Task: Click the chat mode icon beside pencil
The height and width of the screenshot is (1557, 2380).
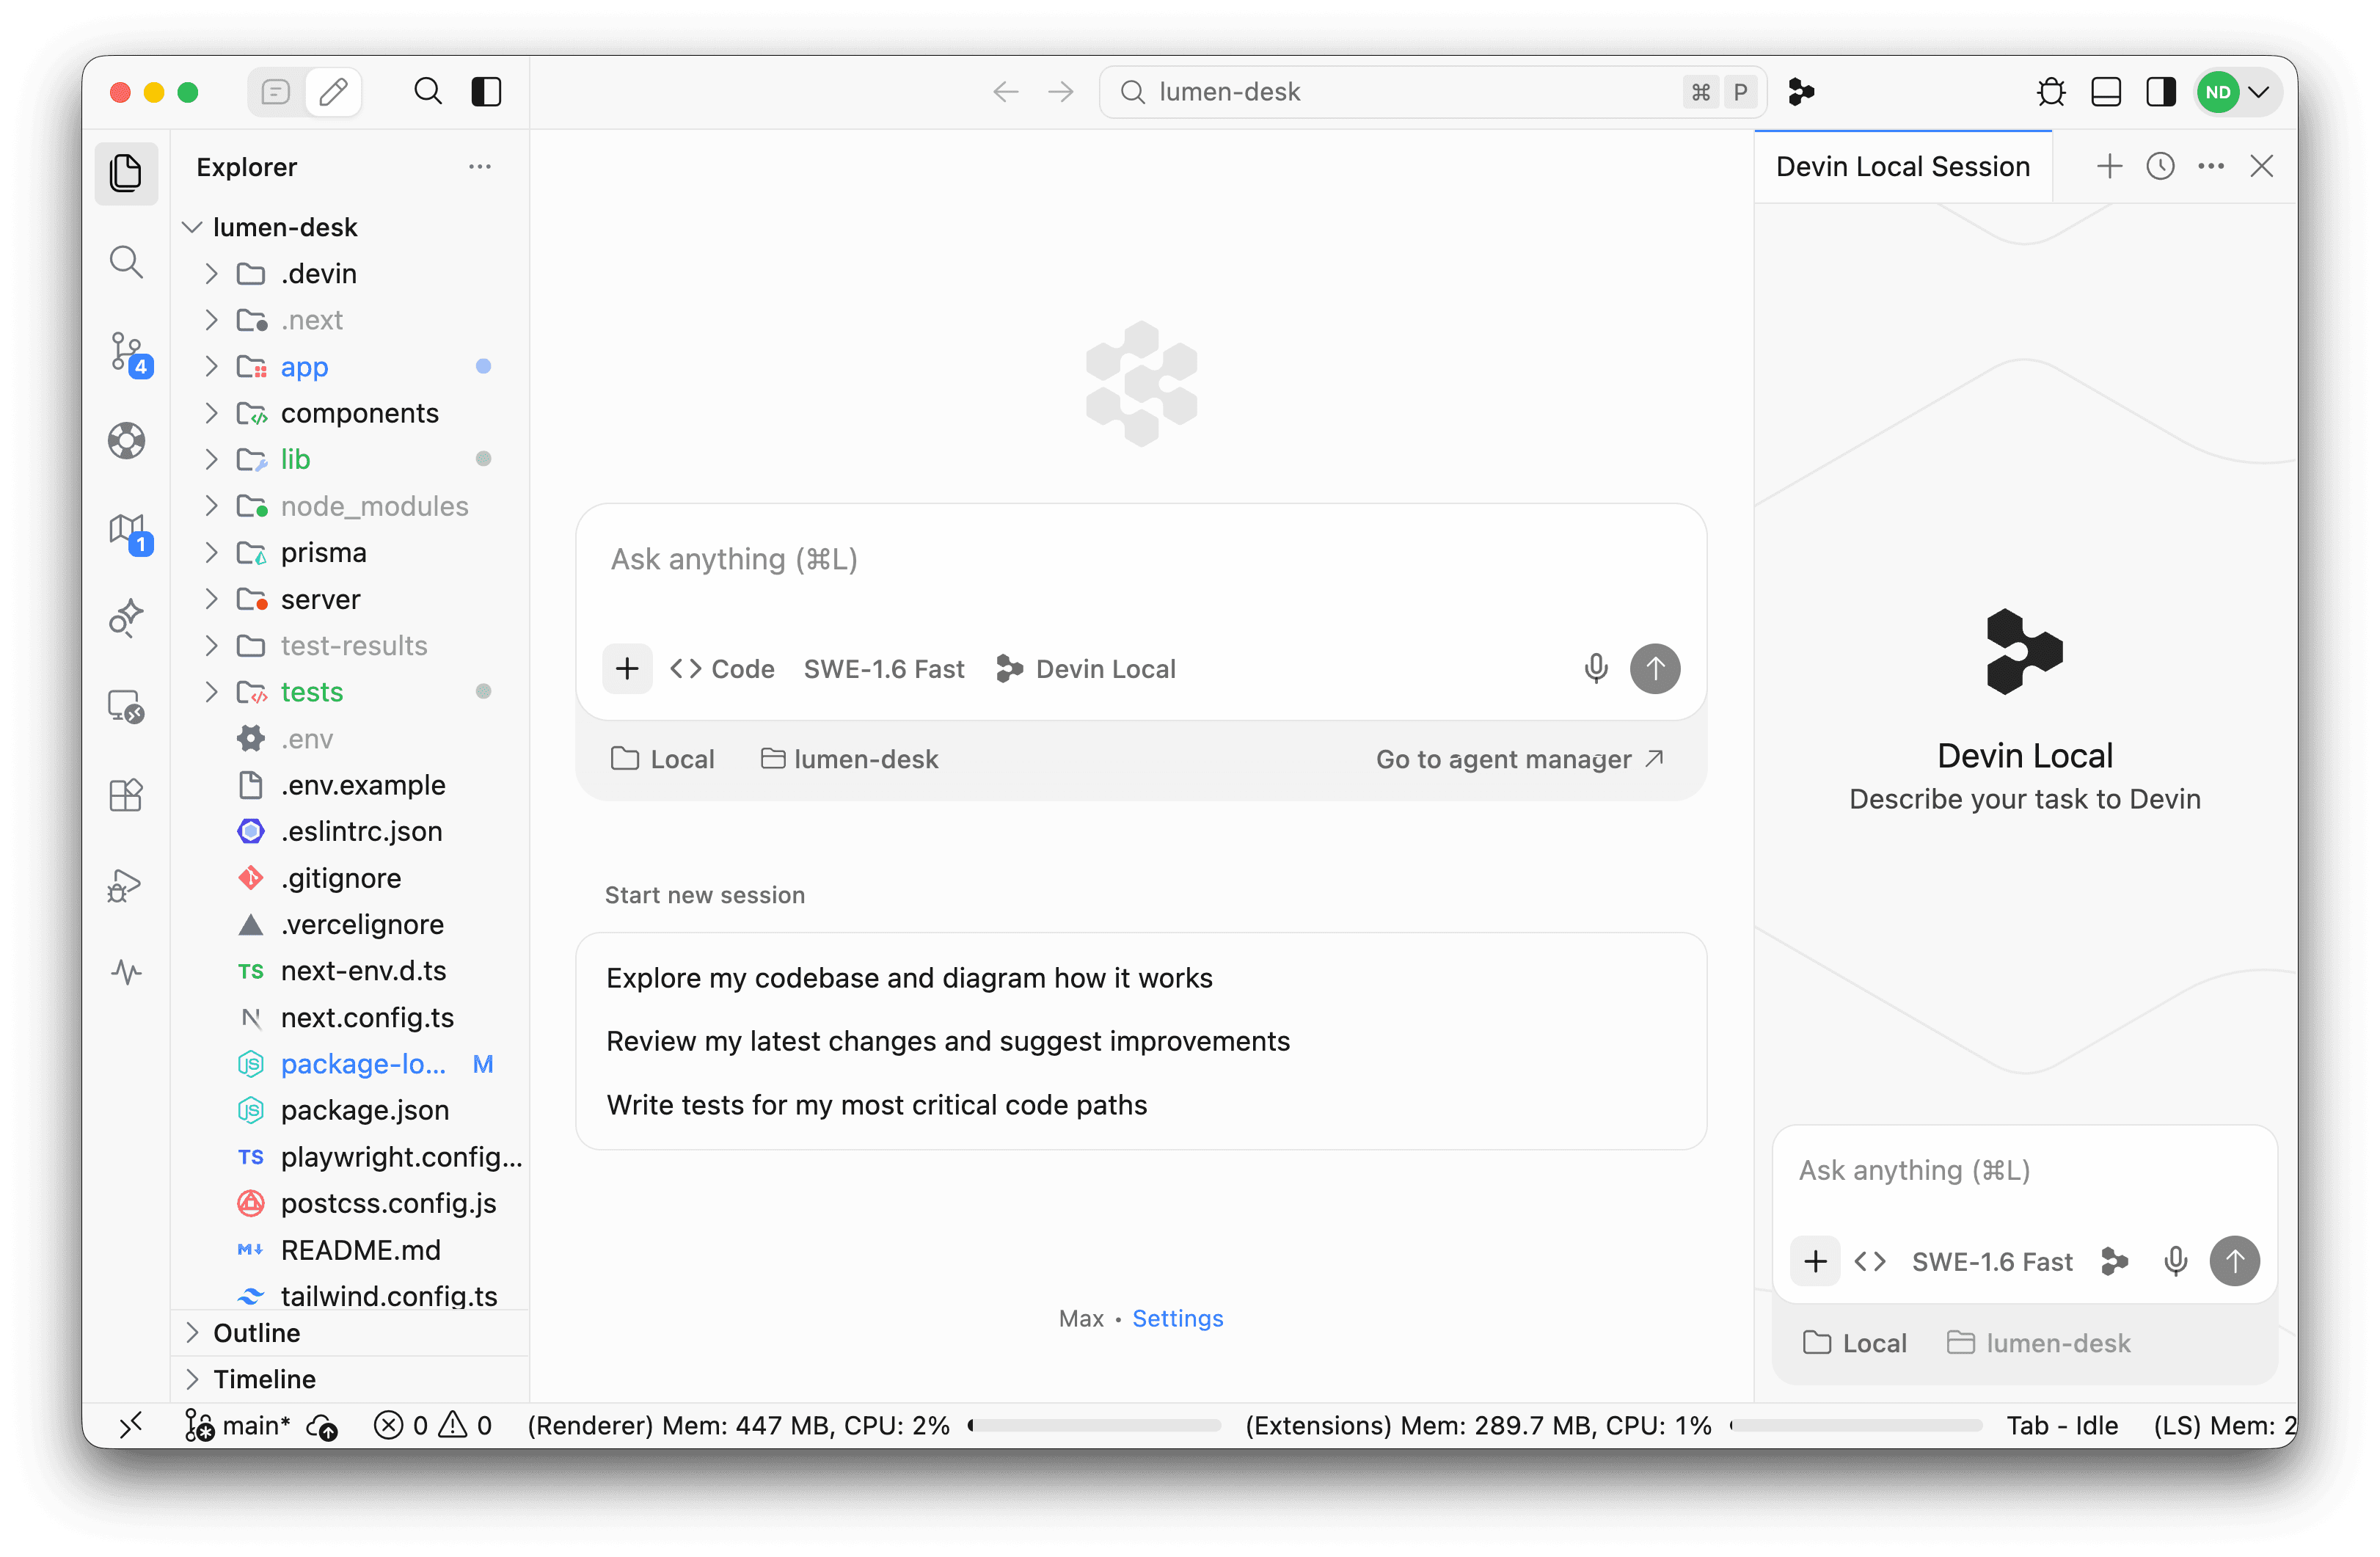Action: point(276,92)
